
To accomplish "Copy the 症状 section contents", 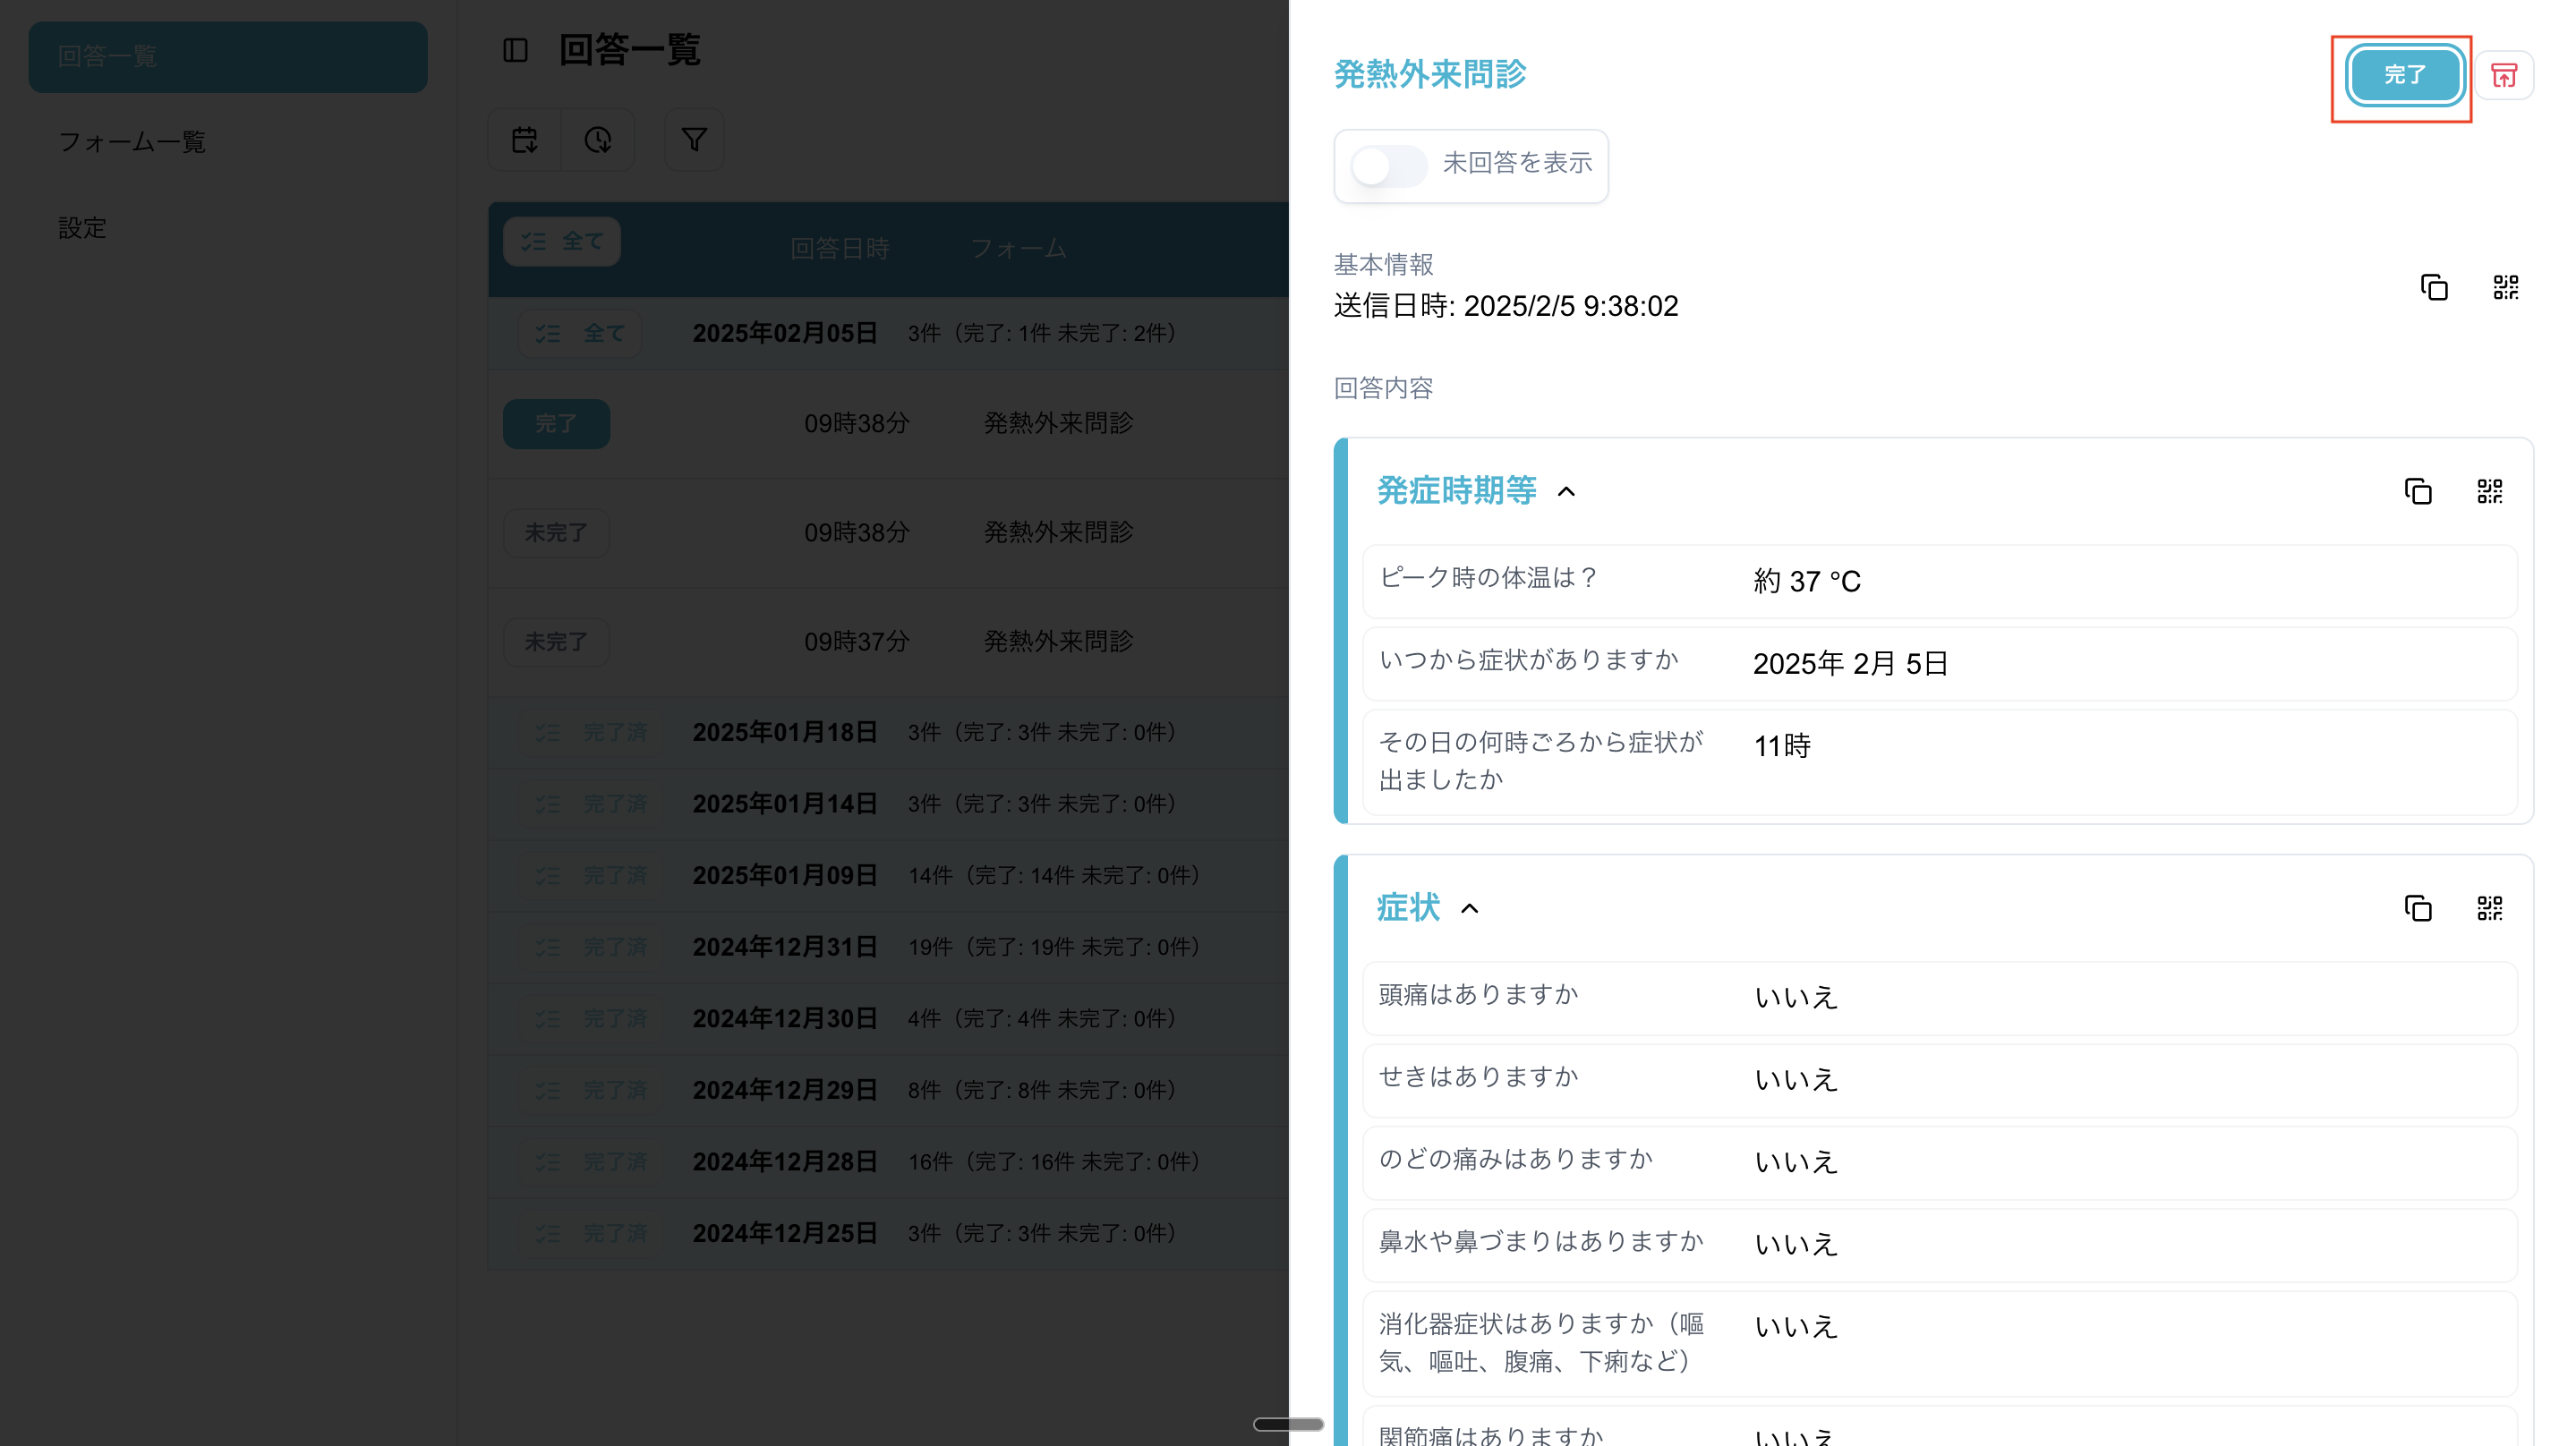I will click(x=2417, y=908).
